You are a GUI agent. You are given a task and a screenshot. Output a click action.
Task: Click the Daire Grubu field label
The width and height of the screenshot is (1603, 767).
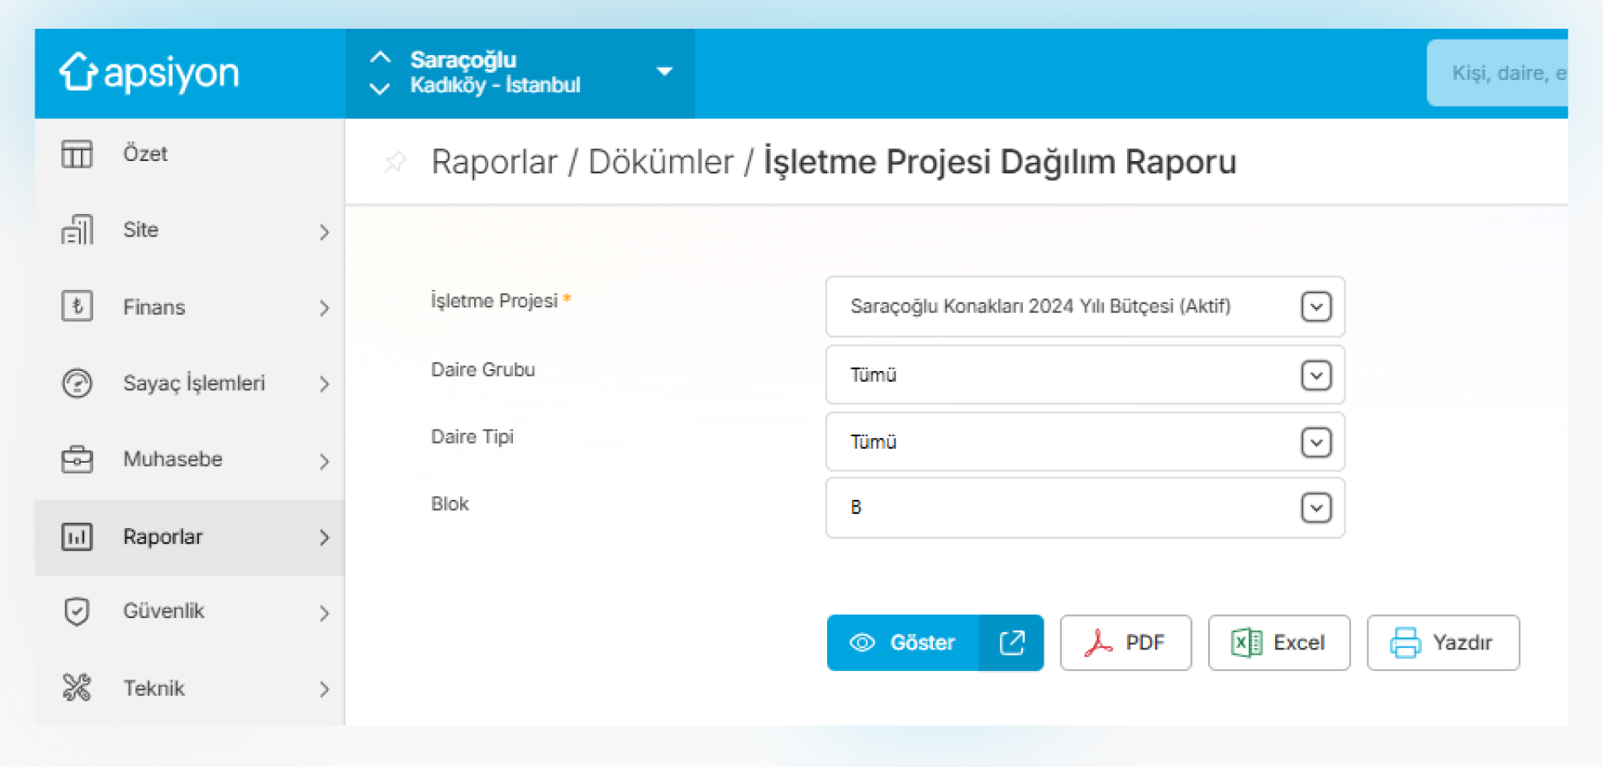coord(483,370)
